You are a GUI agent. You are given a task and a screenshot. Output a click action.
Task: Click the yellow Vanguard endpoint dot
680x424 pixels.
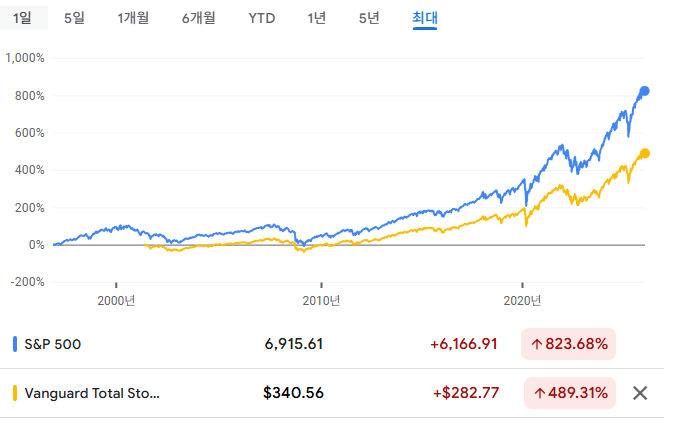pos(645,153)
